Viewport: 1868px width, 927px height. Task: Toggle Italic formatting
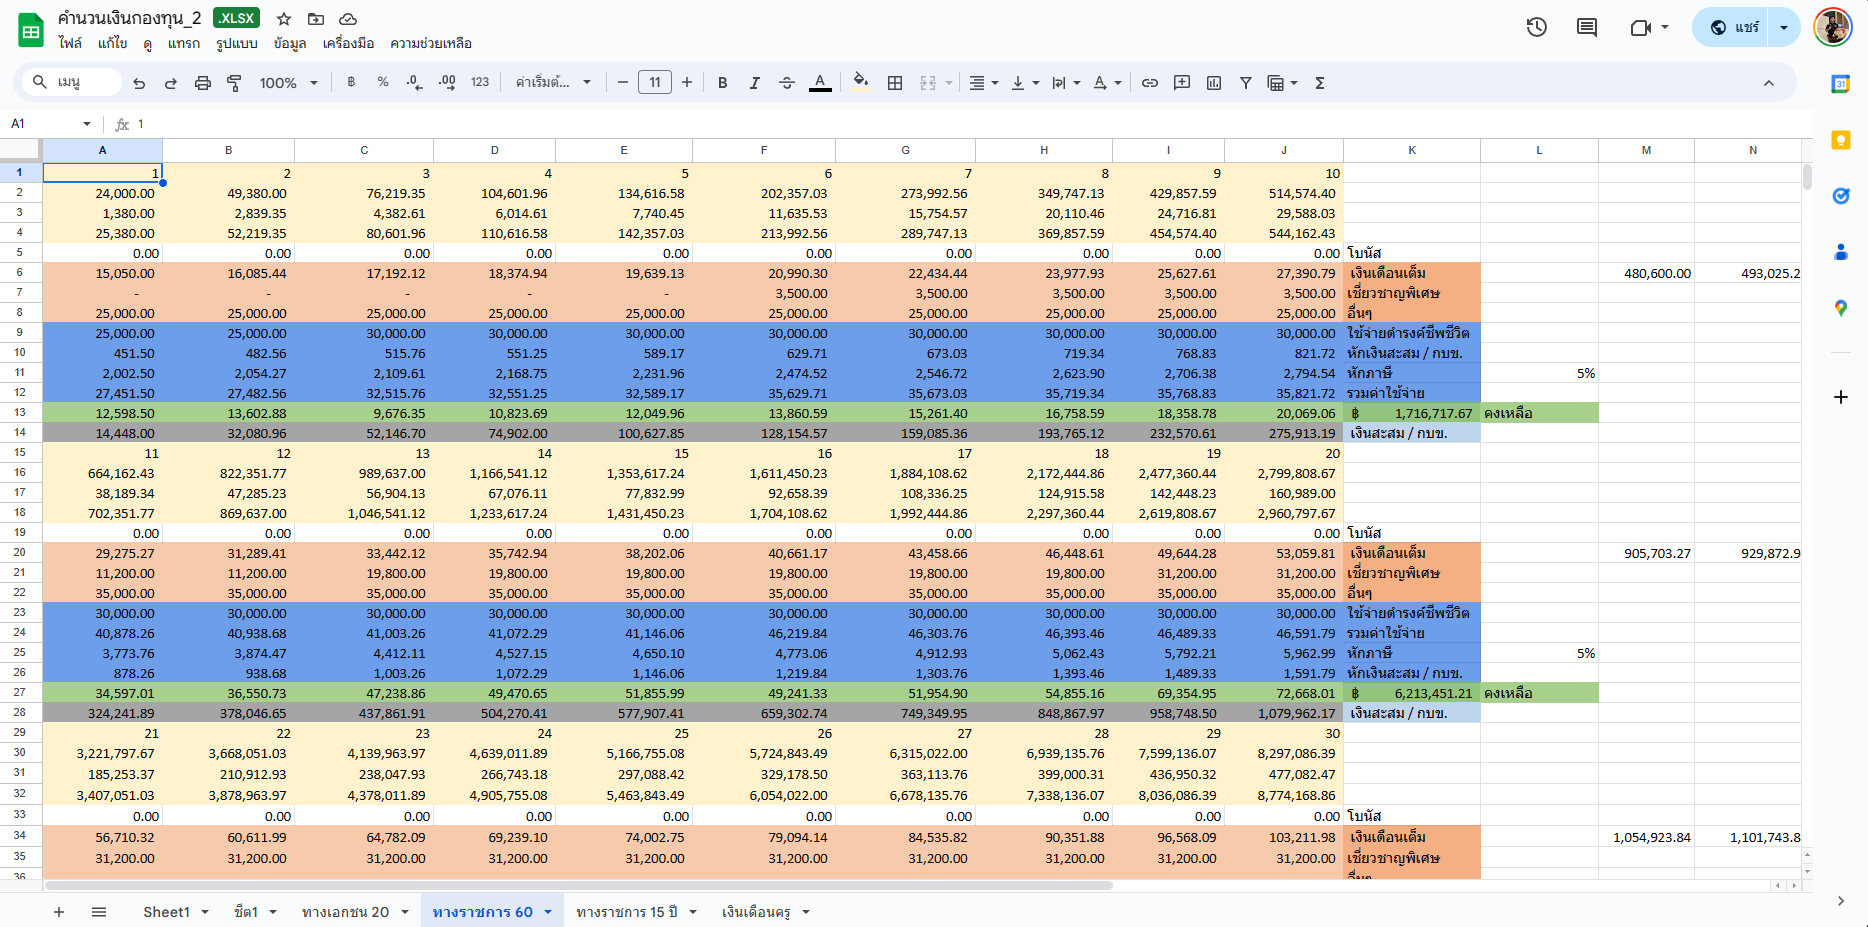pyautogui.click(x=755, y=83)
